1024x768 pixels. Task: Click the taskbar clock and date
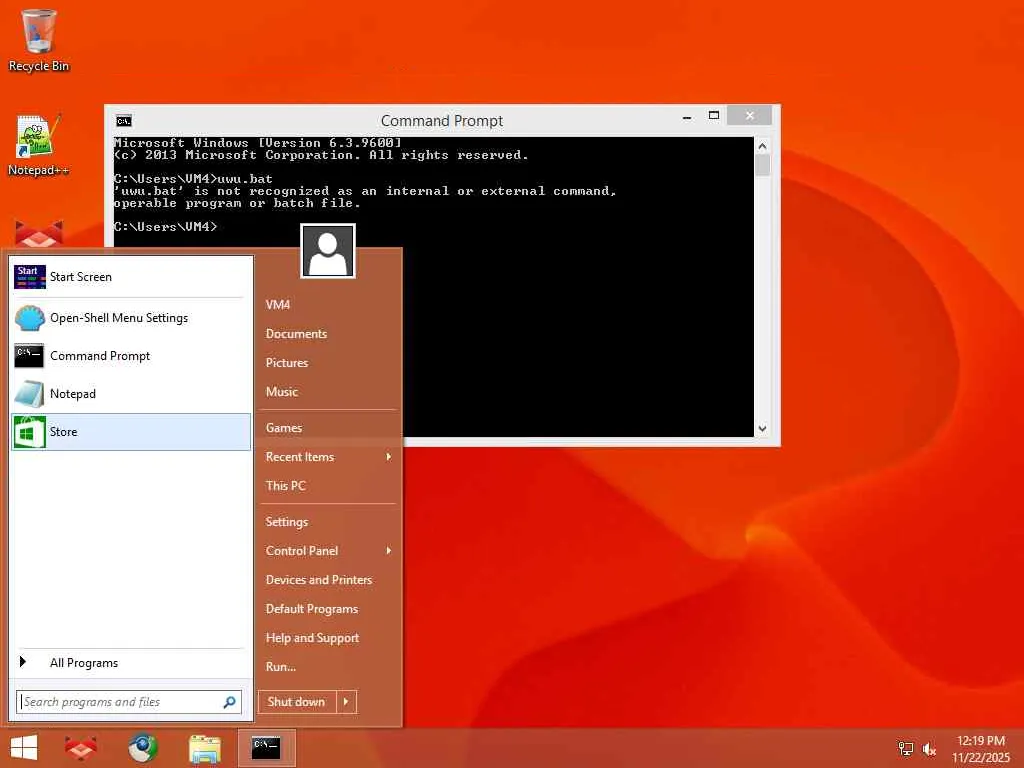pyautogui.click(x=981, y=749)
